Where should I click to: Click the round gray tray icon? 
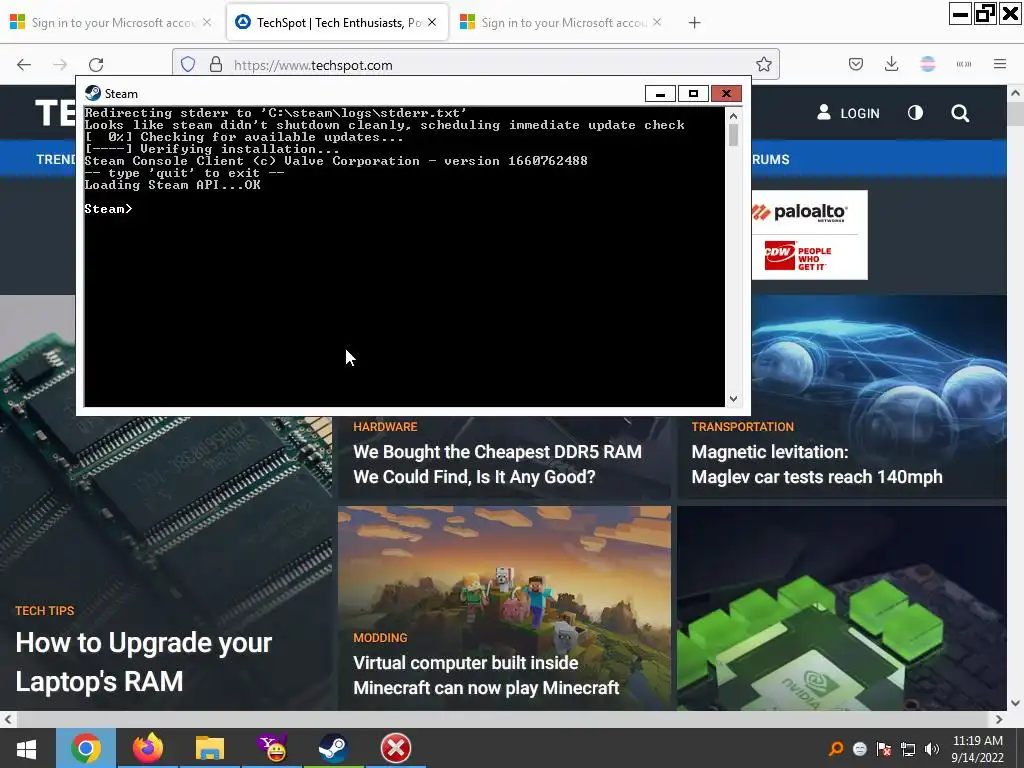coord(859,749)
